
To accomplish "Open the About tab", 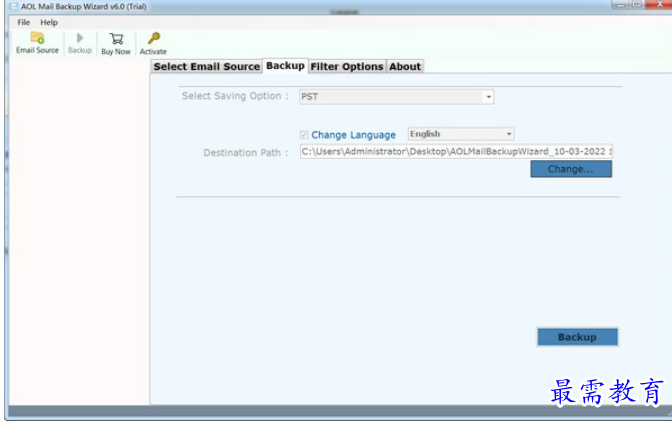I will 405,66.
